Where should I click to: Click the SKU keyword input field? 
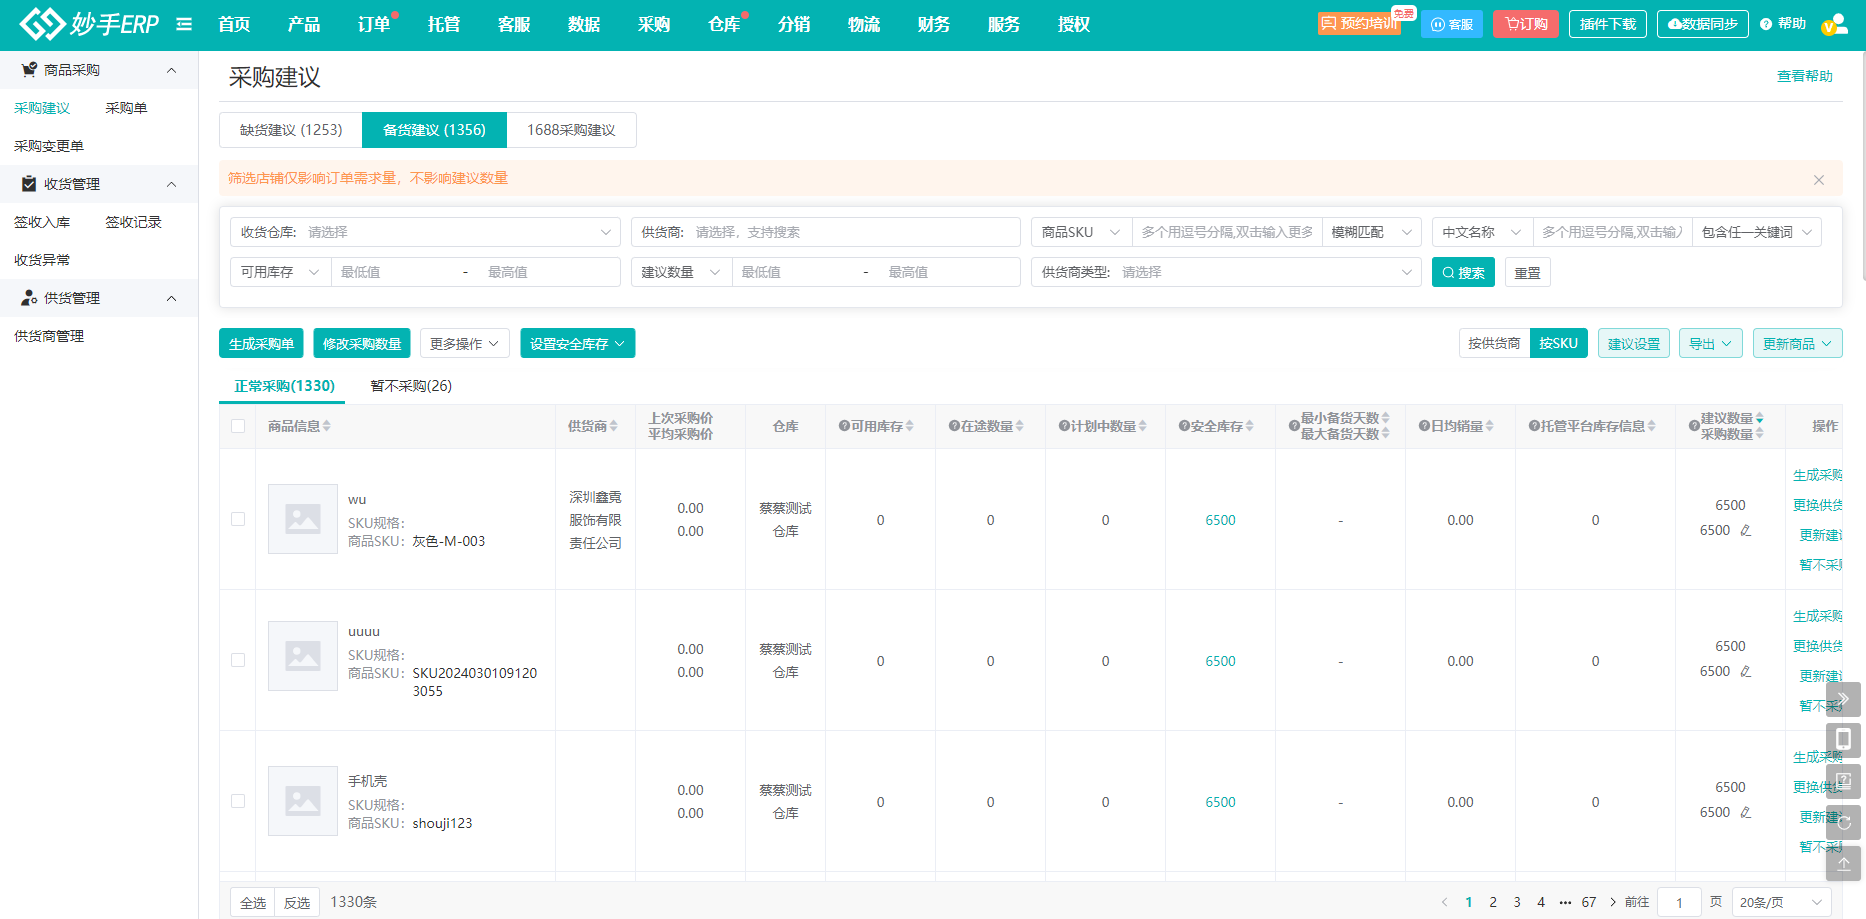tap(1227, 232)
